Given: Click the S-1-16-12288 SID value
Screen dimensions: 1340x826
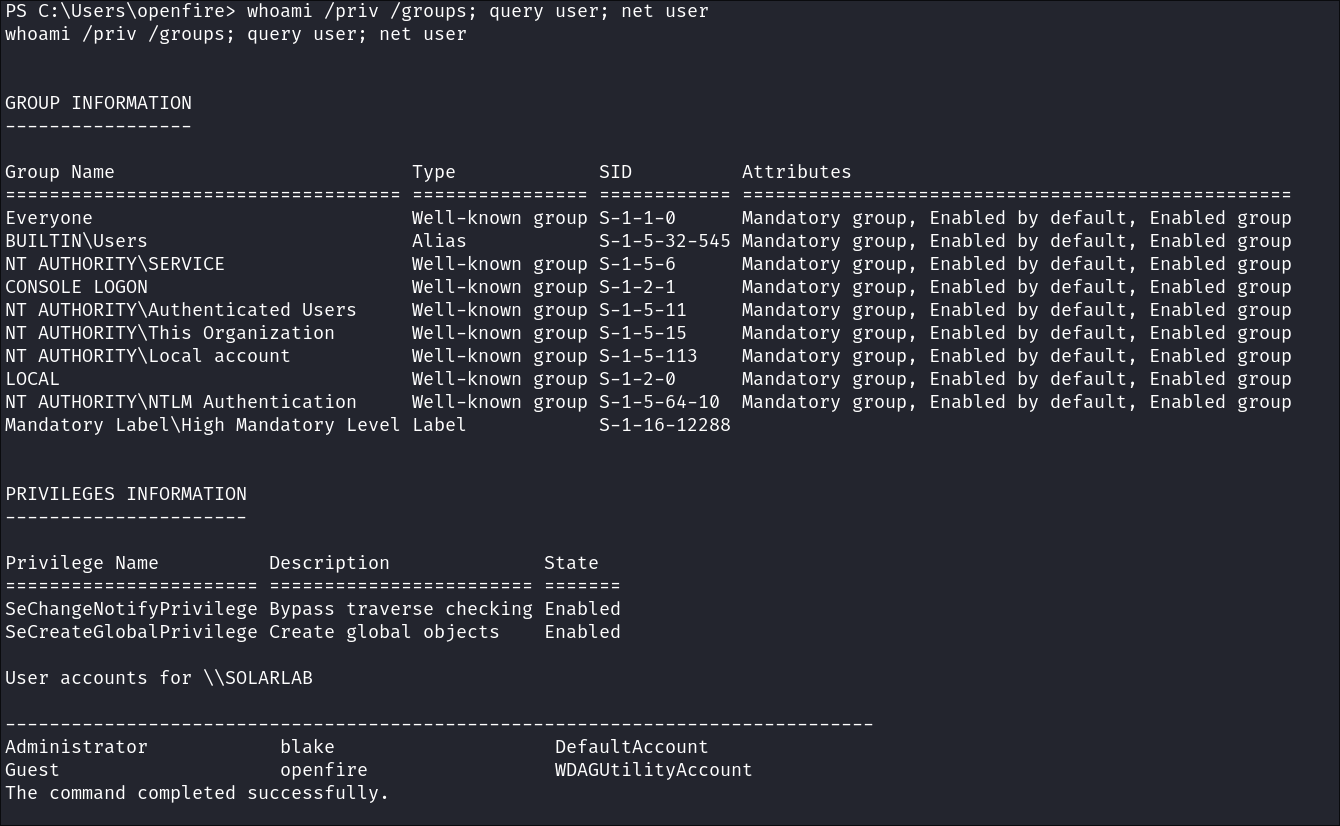Looking at the screenshot, I should click(664, 425).
